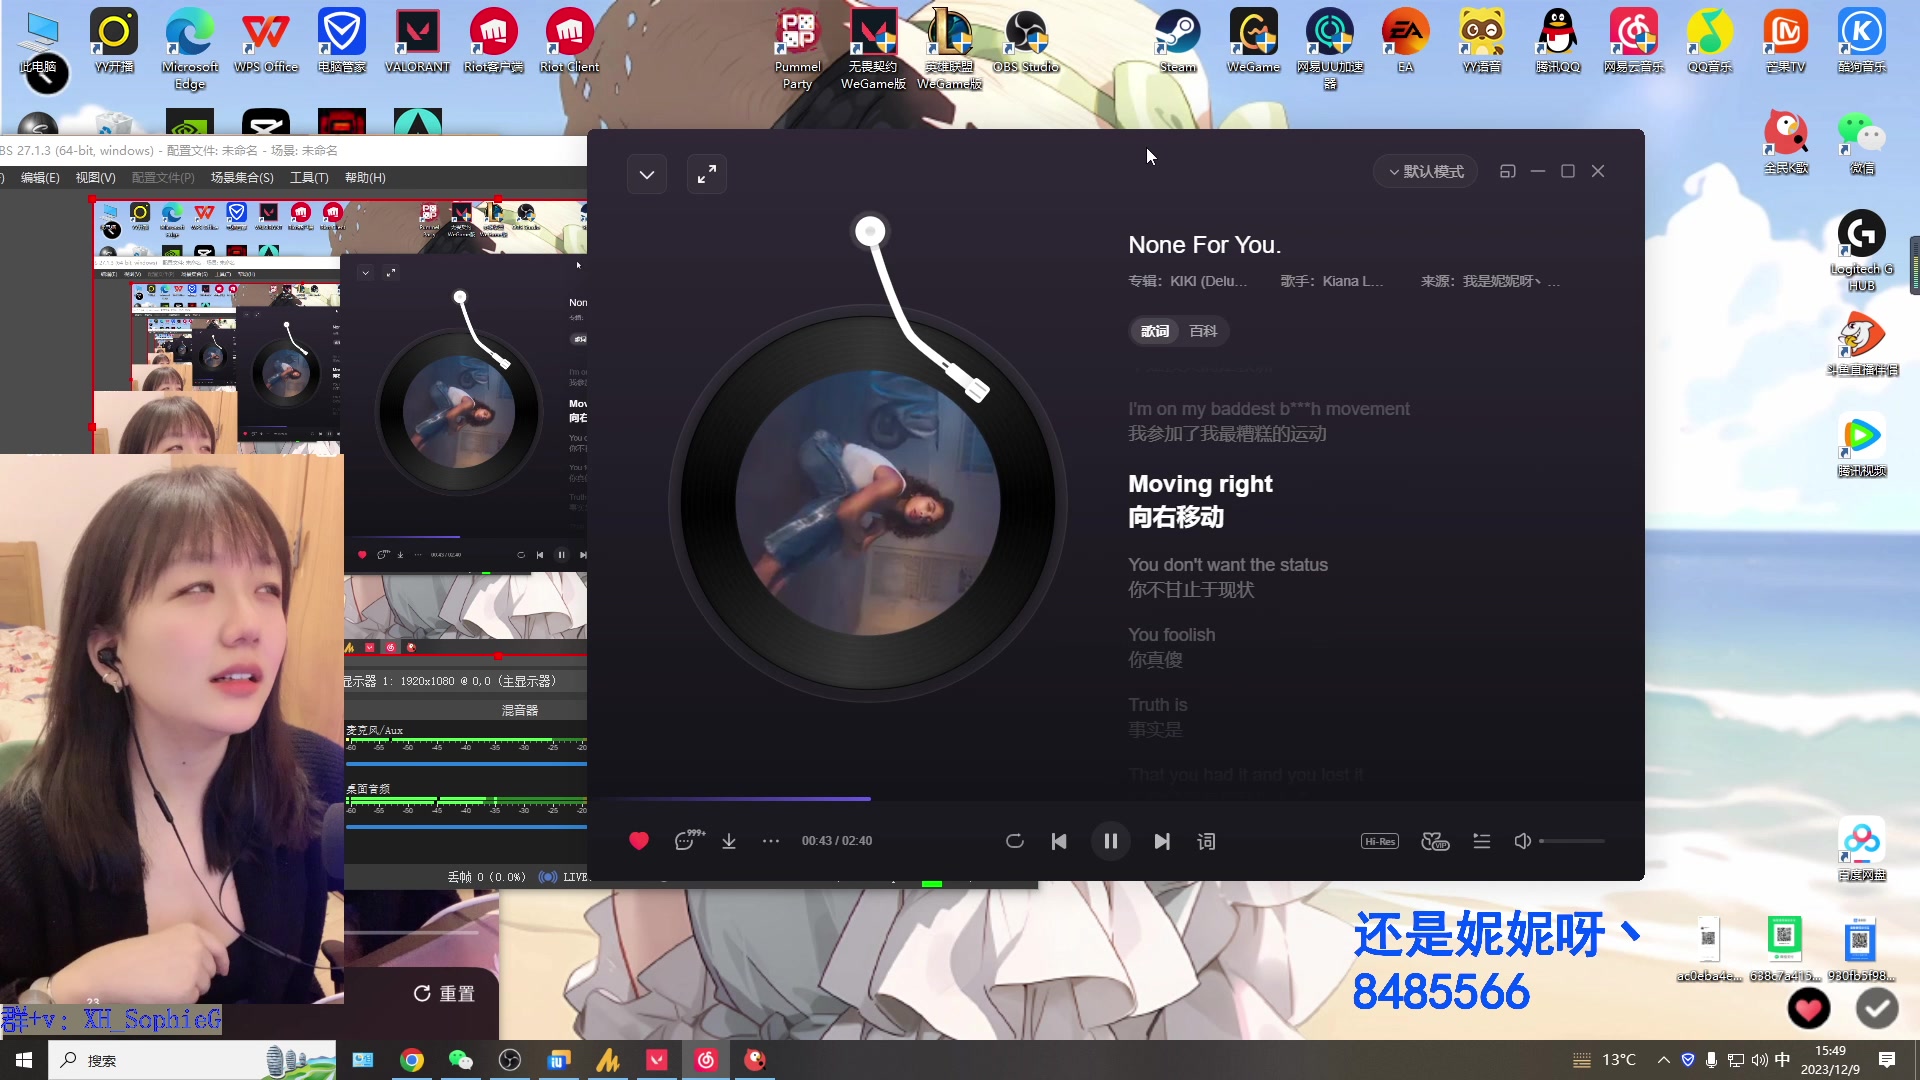Select the 歌词 lyrics tab
The width and height of the screenshot is (1920, 1080).
[1155, 331]
